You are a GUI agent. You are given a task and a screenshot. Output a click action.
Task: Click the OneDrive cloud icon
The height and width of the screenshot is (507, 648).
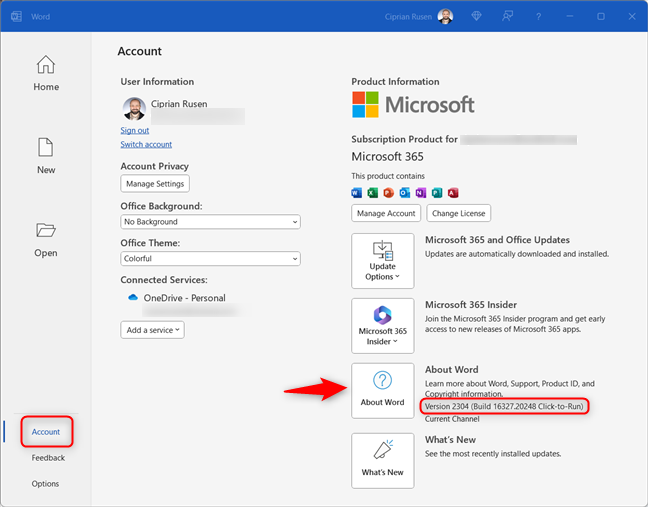[x=133, y=298]
